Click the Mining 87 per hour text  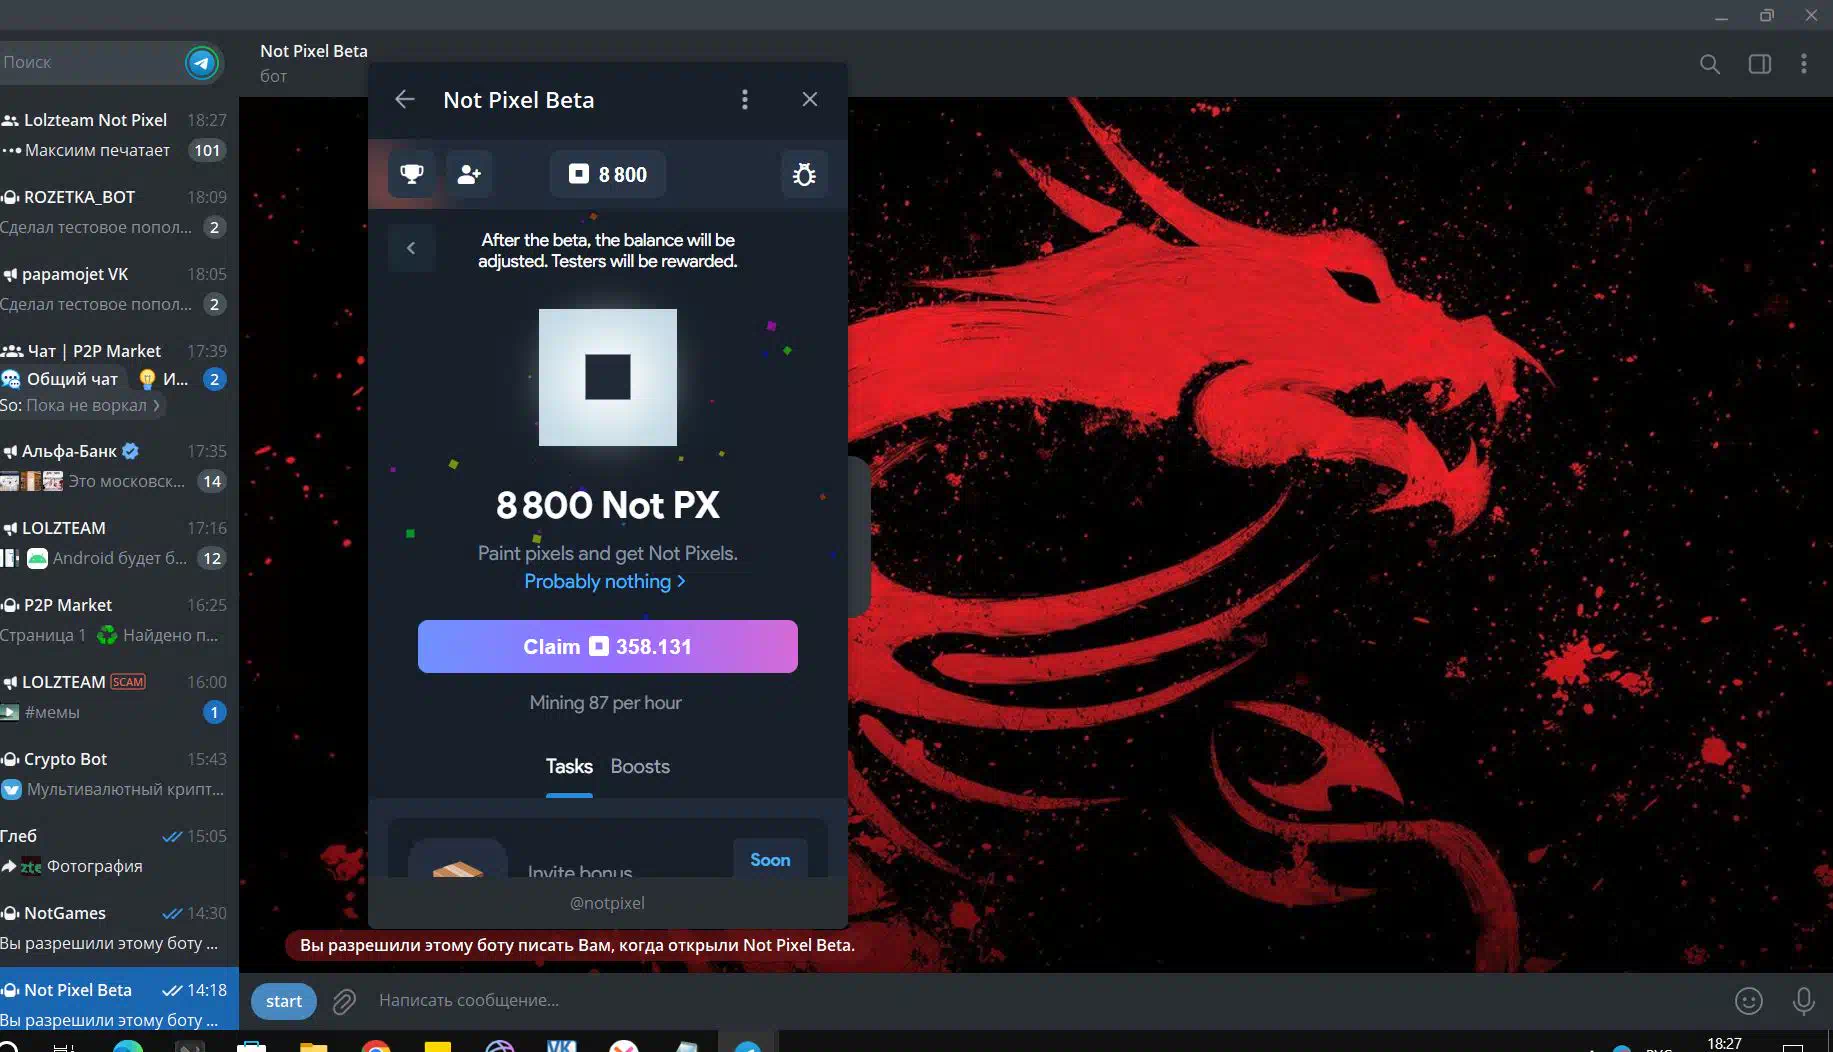click(605, 702)
